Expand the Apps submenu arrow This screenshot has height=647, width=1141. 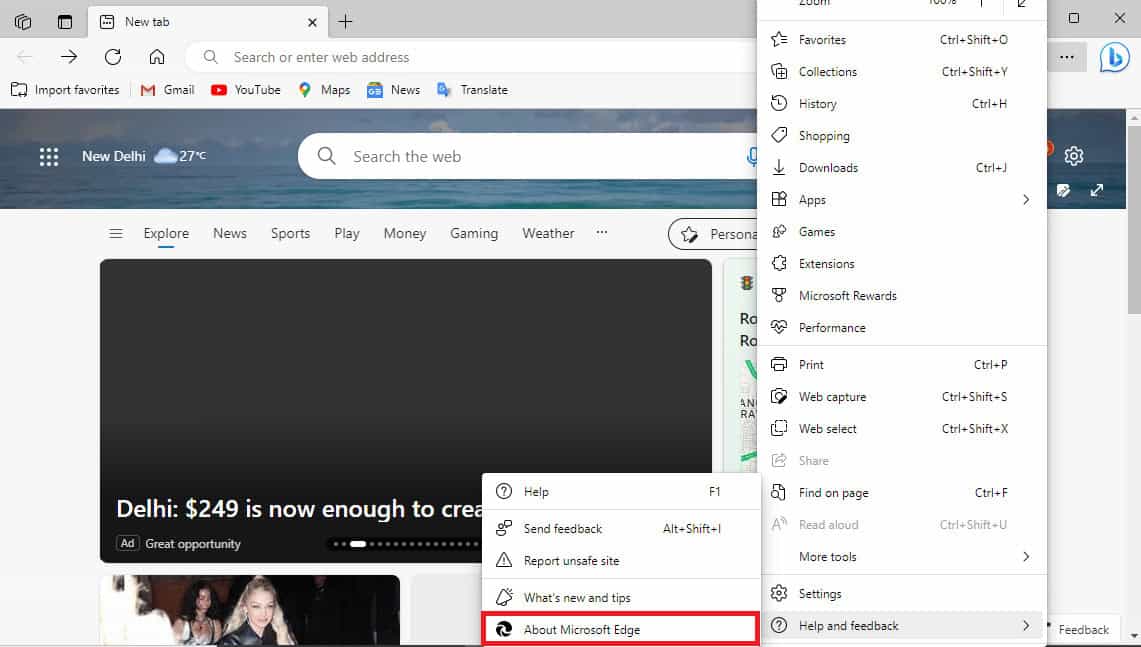pos(1026,199)
